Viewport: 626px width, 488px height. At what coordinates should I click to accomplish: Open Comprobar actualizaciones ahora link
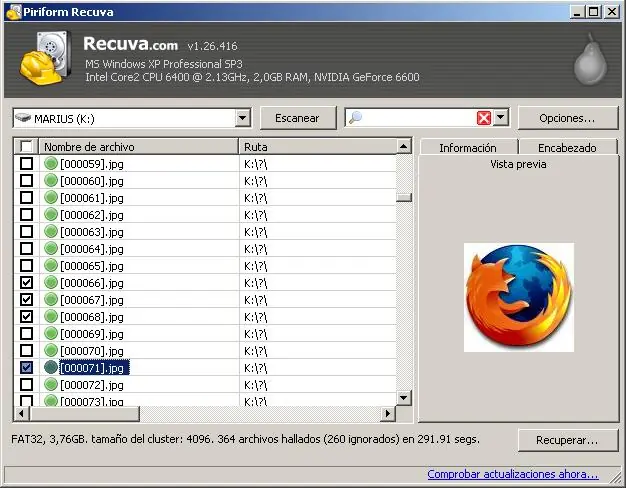(x=513, y=474)
